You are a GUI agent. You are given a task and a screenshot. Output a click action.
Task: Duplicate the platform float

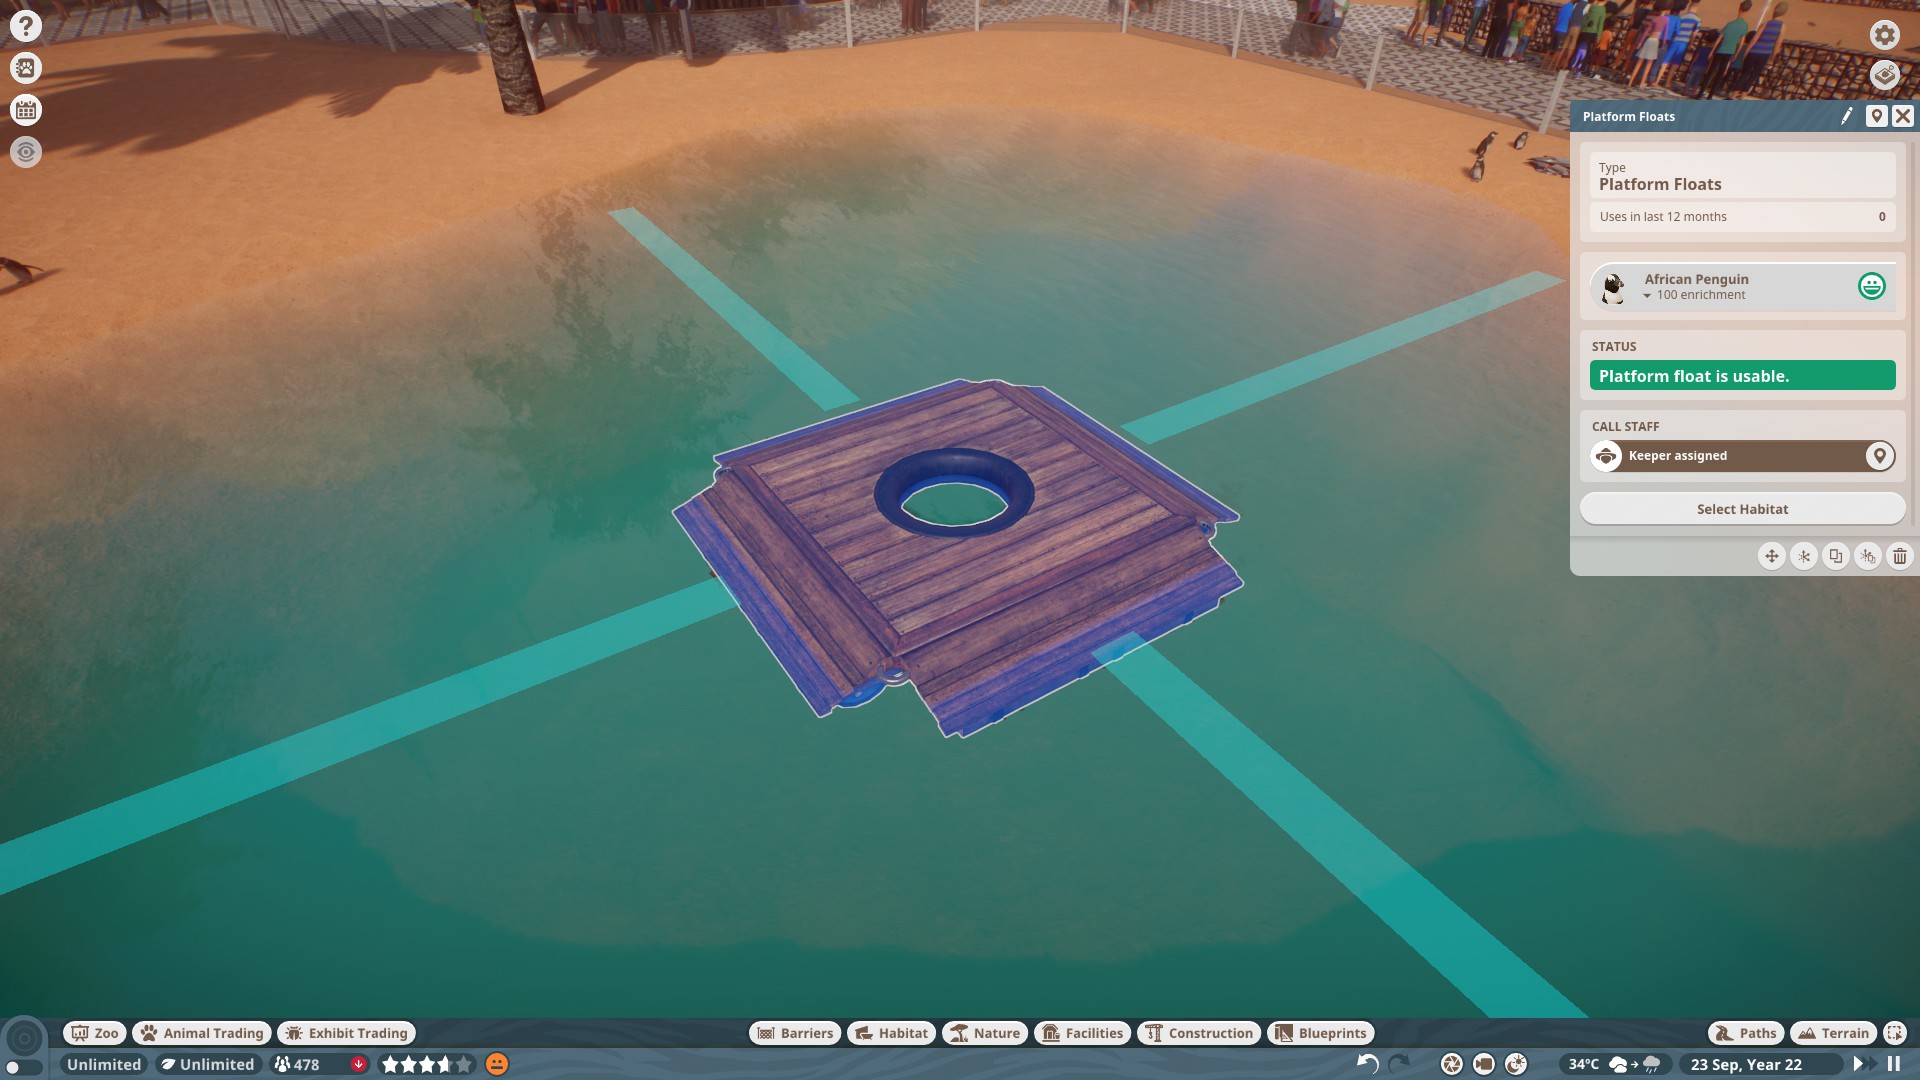pyautogui.click(x=1835, y=556)
